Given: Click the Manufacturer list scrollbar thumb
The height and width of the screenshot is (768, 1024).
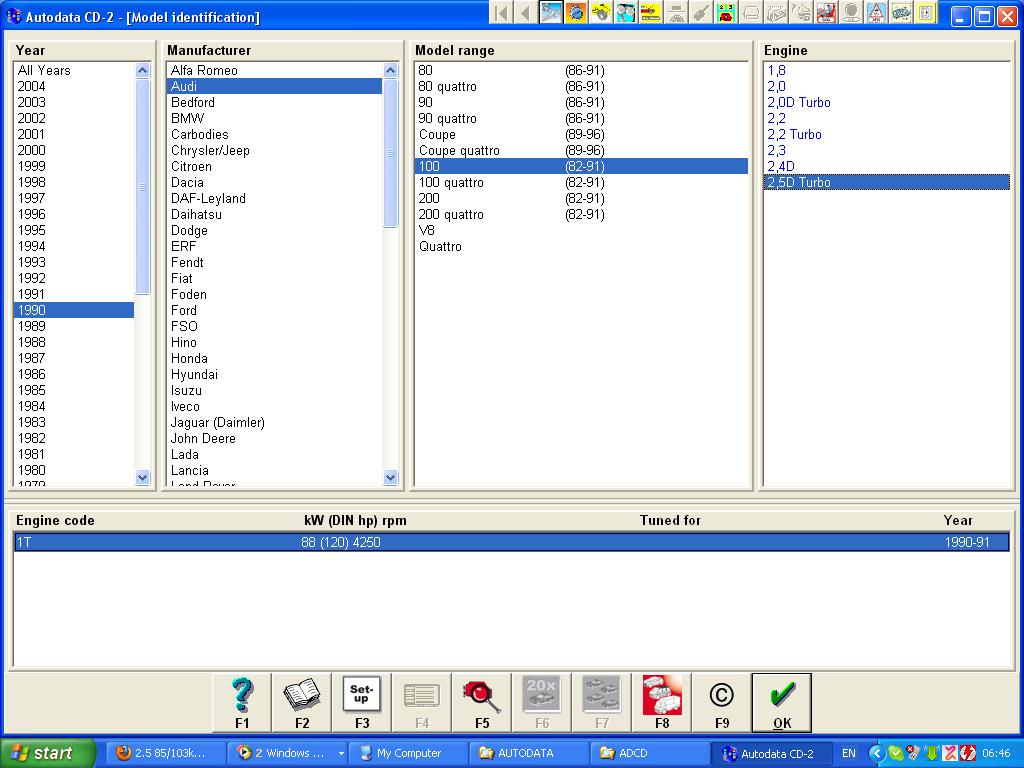Looking at the screenshot, I should point(391,153).
